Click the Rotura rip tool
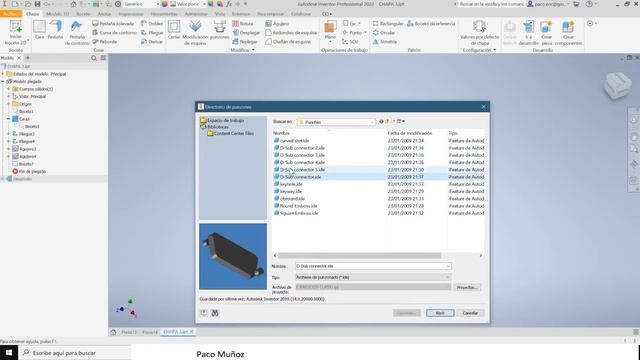This screenshot has width=640, height=360. coord(243,24)
